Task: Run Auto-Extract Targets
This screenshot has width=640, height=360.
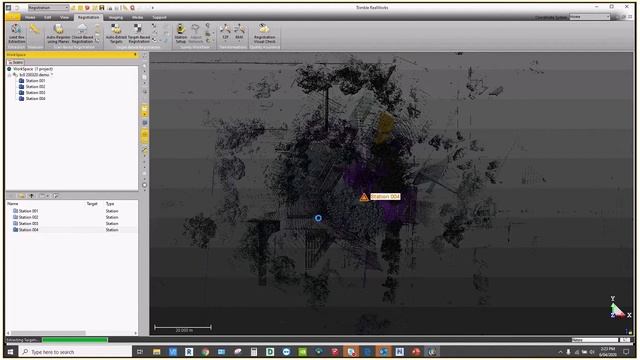Action: point(116,34)
